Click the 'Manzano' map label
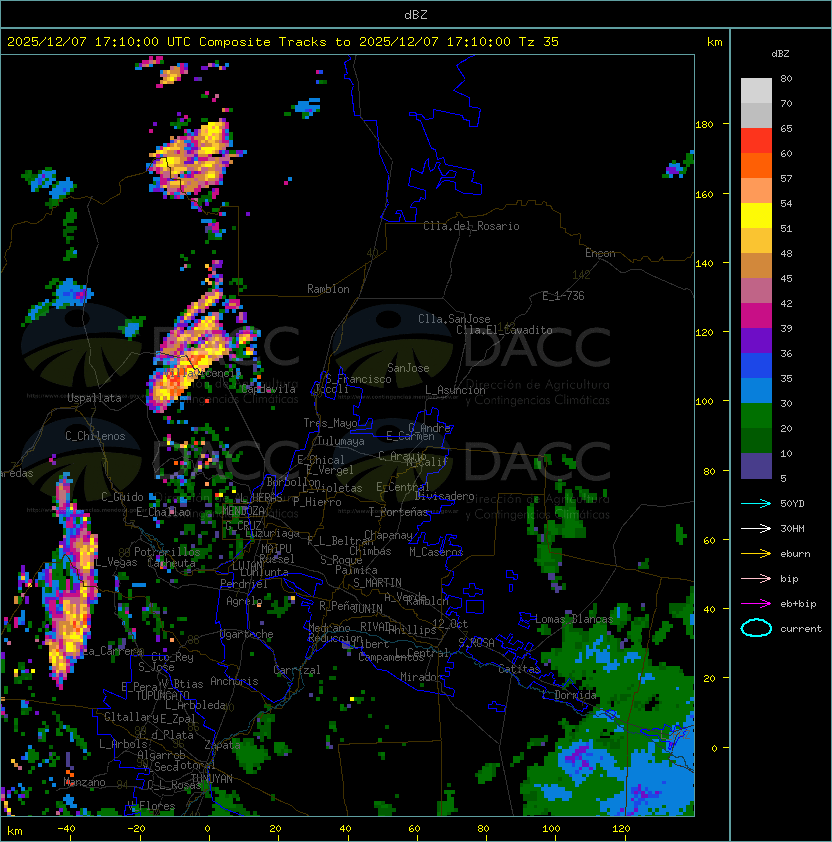This screenshot has width=832, height=842. (84, 782)
